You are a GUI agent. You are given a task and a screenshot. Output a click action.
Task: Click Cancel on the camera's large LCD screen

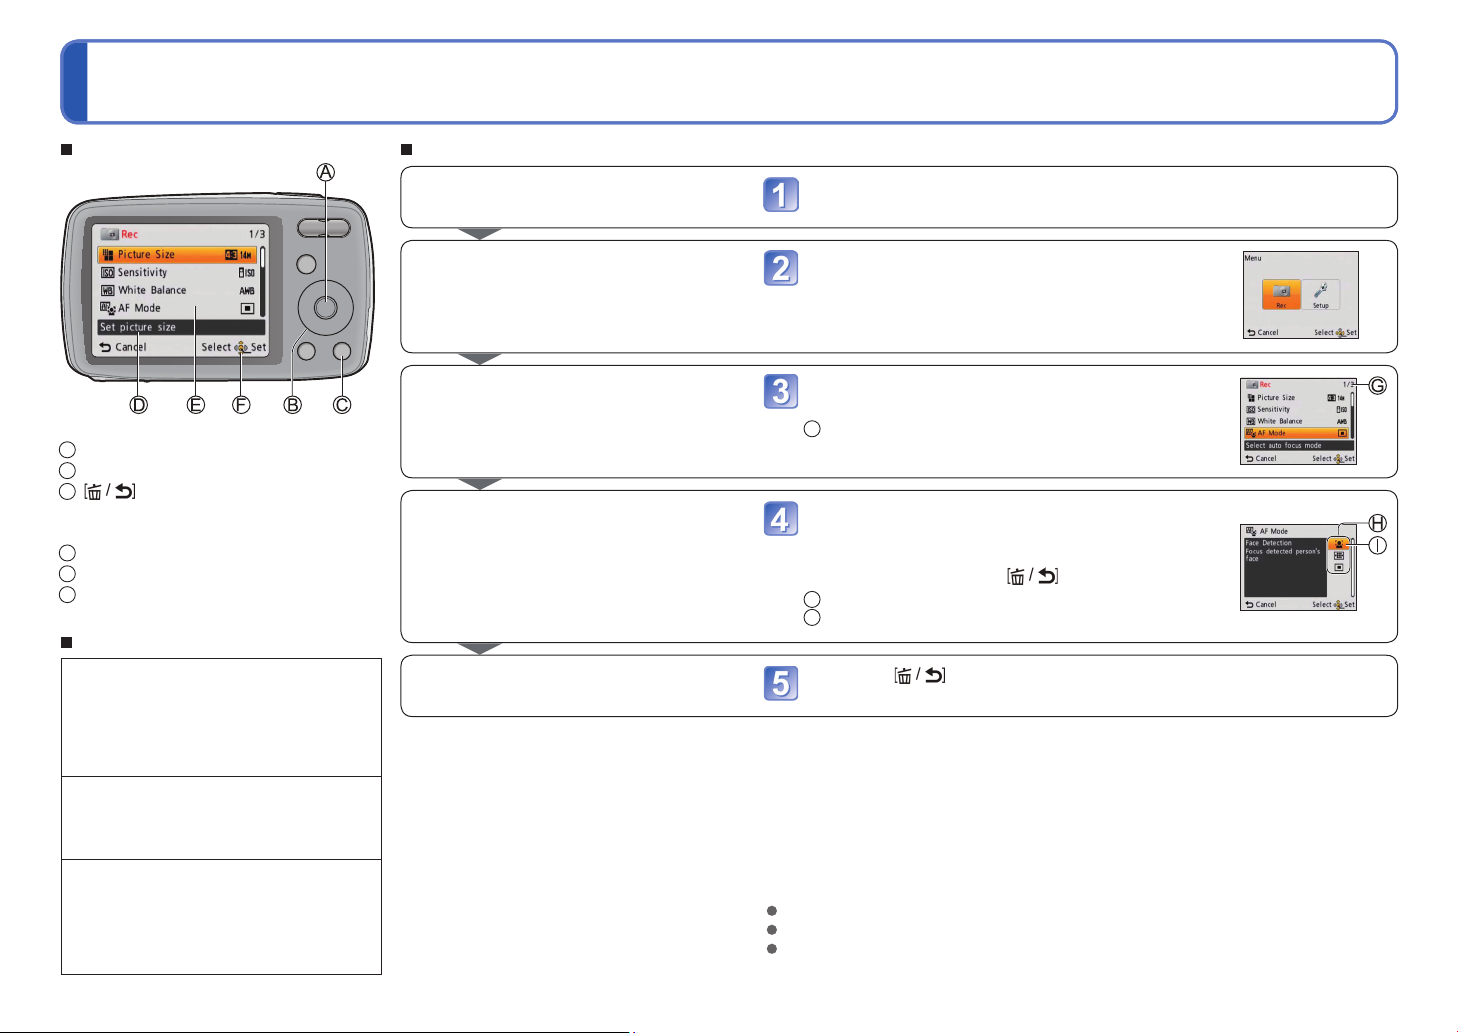pyautogui.click(x=123, y=347)
